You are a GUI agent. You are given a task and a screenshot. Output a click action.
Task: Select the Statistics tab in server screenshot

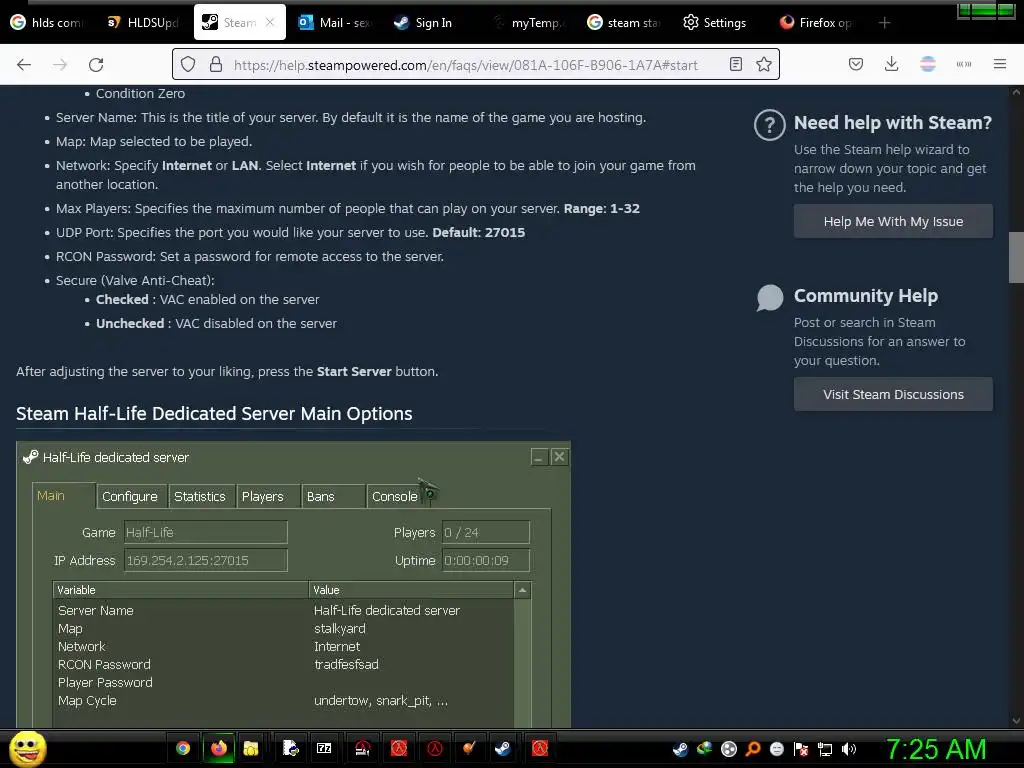[200, 496]
